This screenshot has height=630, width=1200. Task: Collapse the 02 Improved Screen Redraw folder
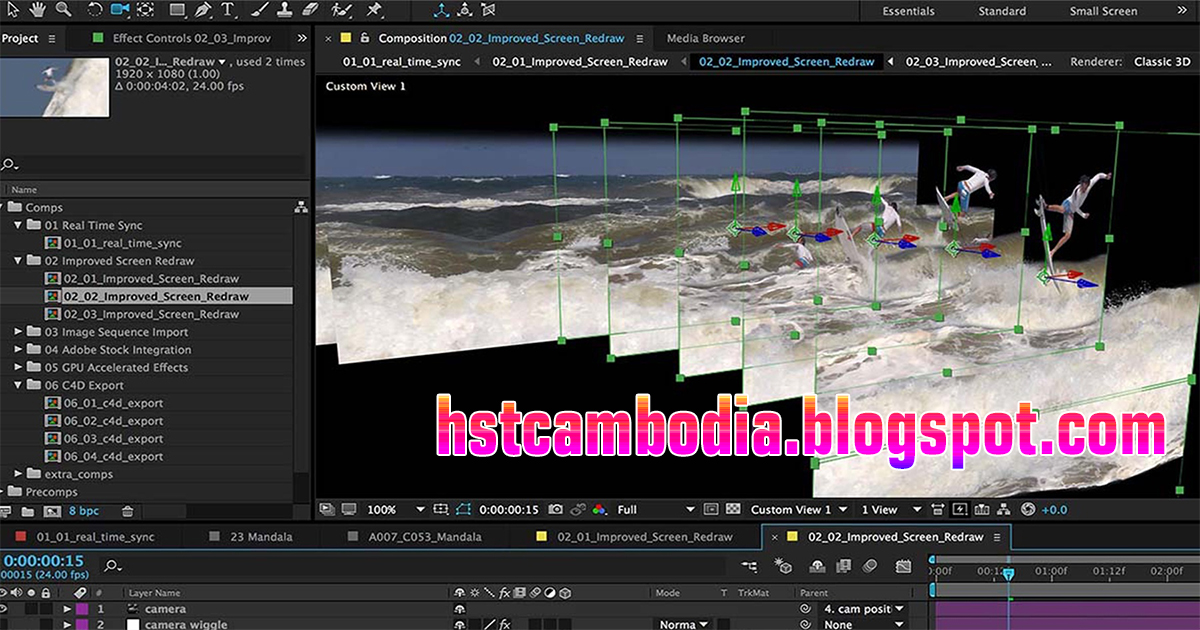19,261
